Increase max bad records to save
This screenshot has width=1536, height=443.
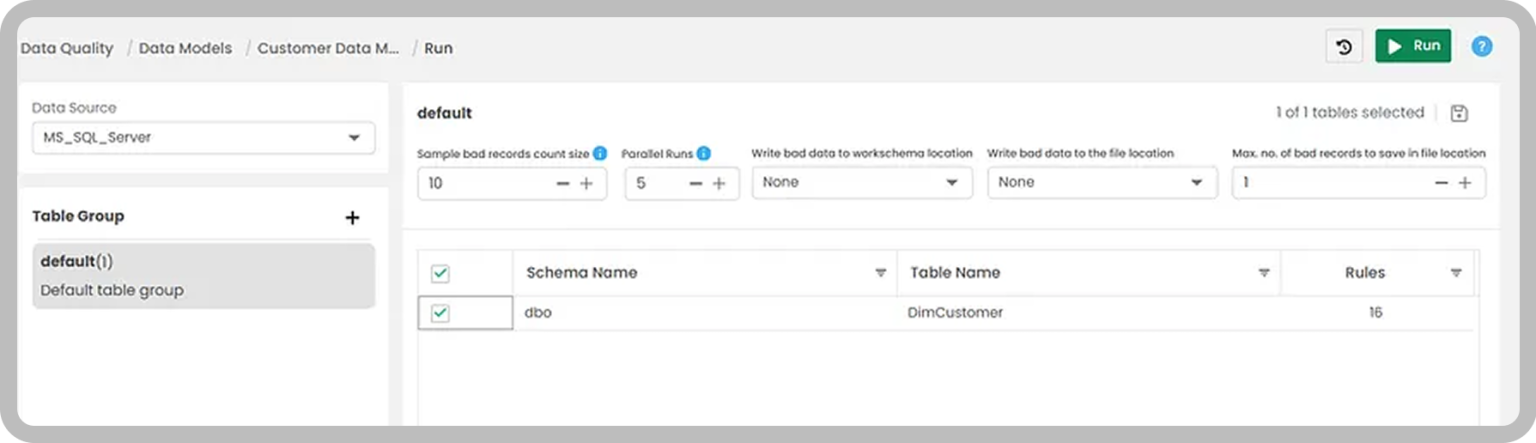tap(1465, 183)
